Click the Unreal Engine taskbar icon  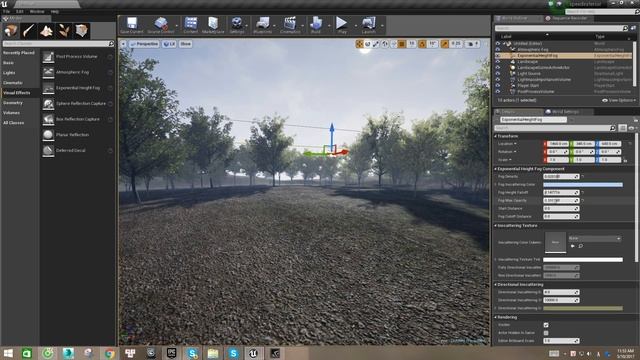pyautogui.click(x=253, y=353)
